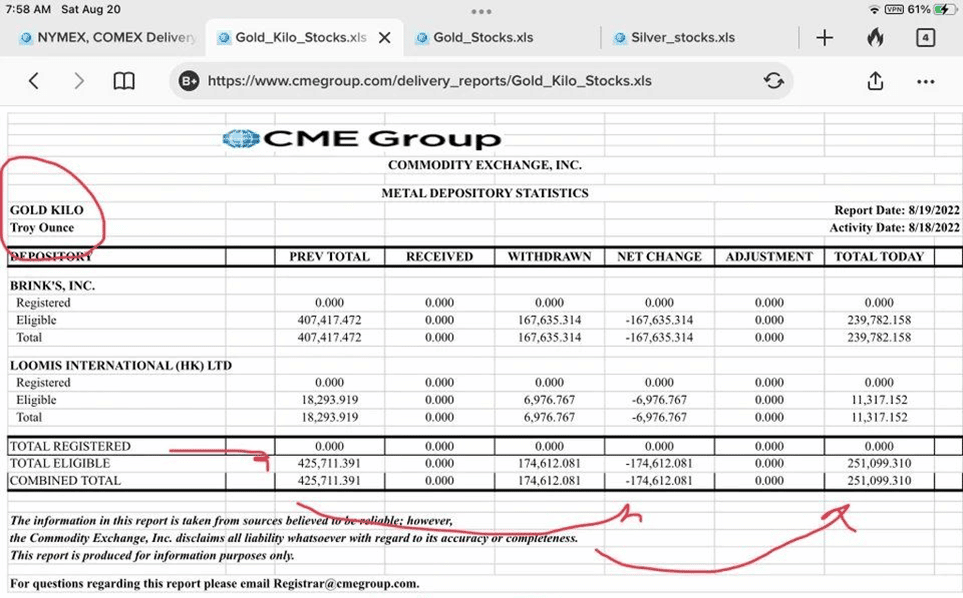Viewport: 963px width, 598px height.
Task: Click the Registrar@cmegroup.com email address
Action: (x=346, y=583)
